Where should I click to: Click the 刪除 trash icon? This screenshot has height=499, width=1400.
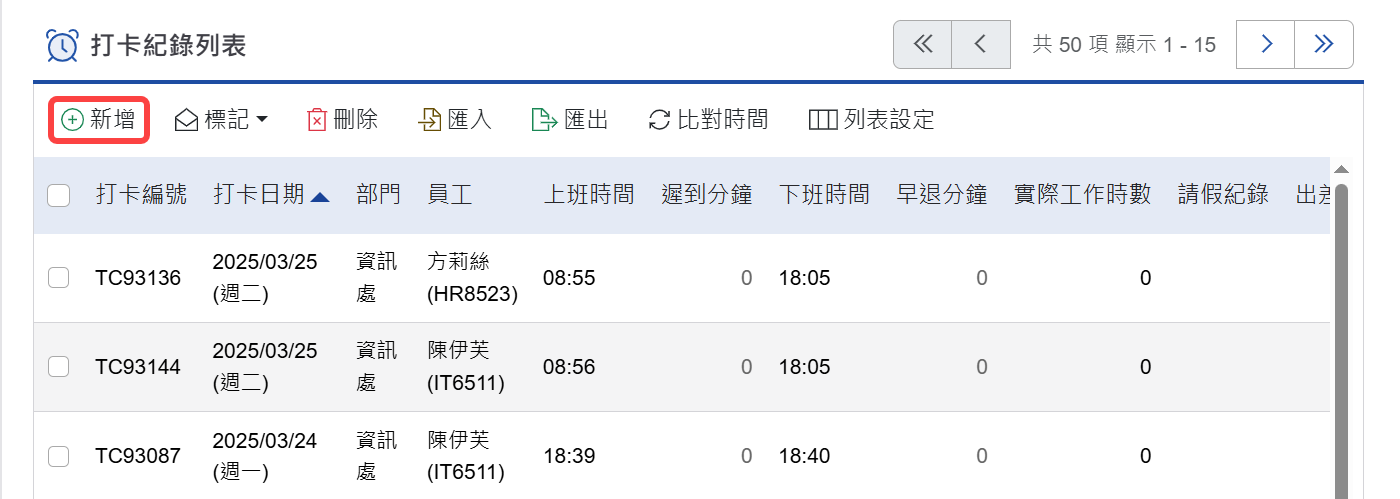(x=317, y=120)
